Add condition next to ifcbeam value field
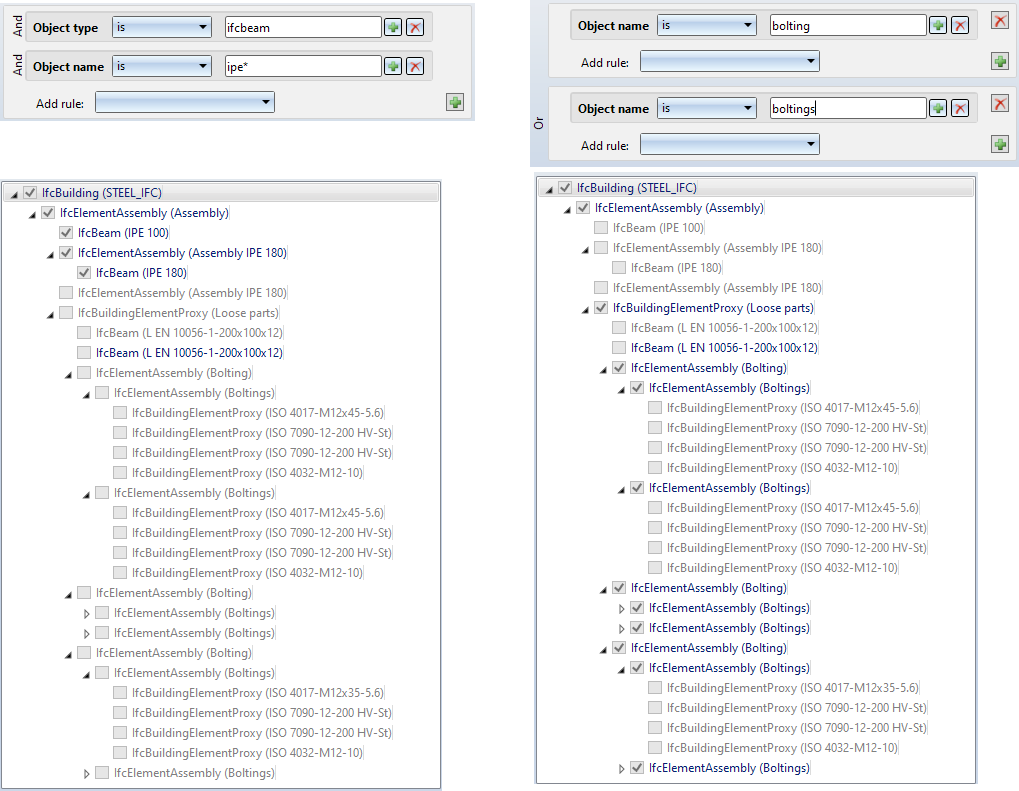Image resolution: width=1019 pixels, height=791 pixels. [x=393, y=27]
